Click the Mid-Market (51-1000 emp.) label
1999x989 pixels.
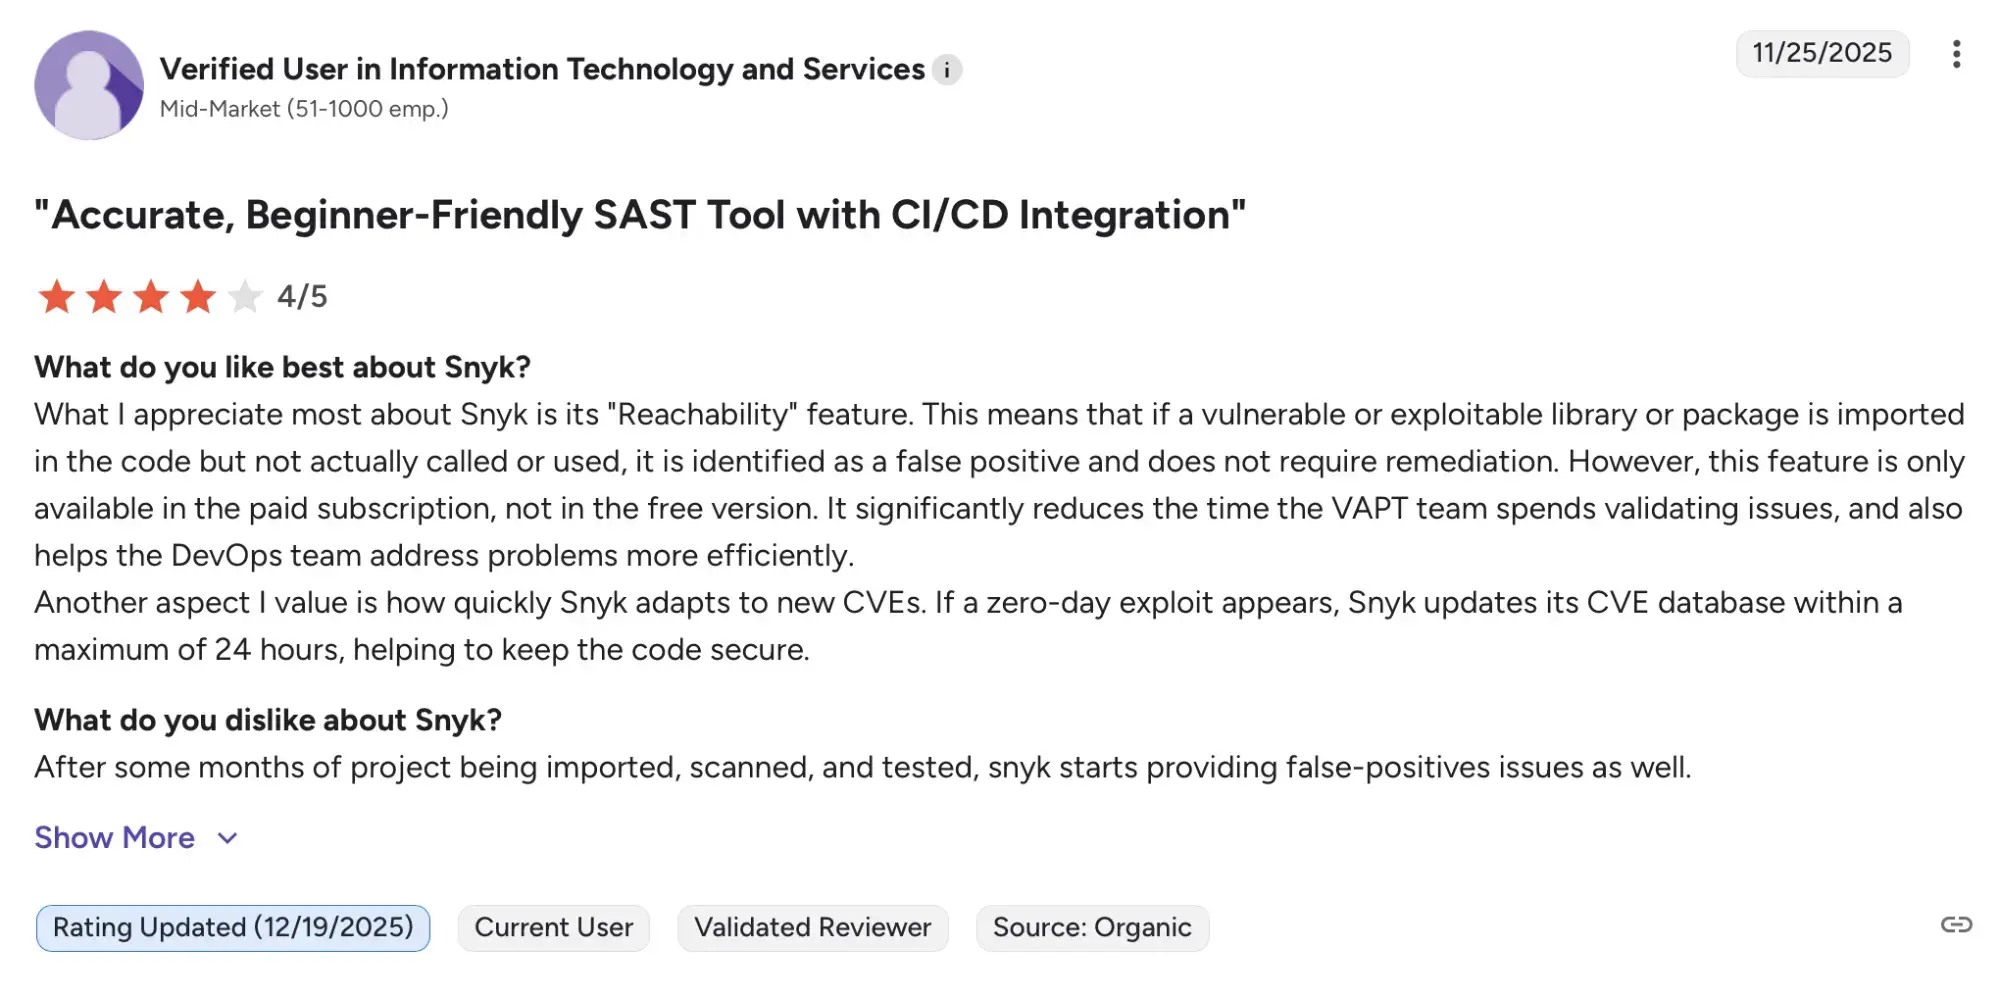tap(304, 109)
